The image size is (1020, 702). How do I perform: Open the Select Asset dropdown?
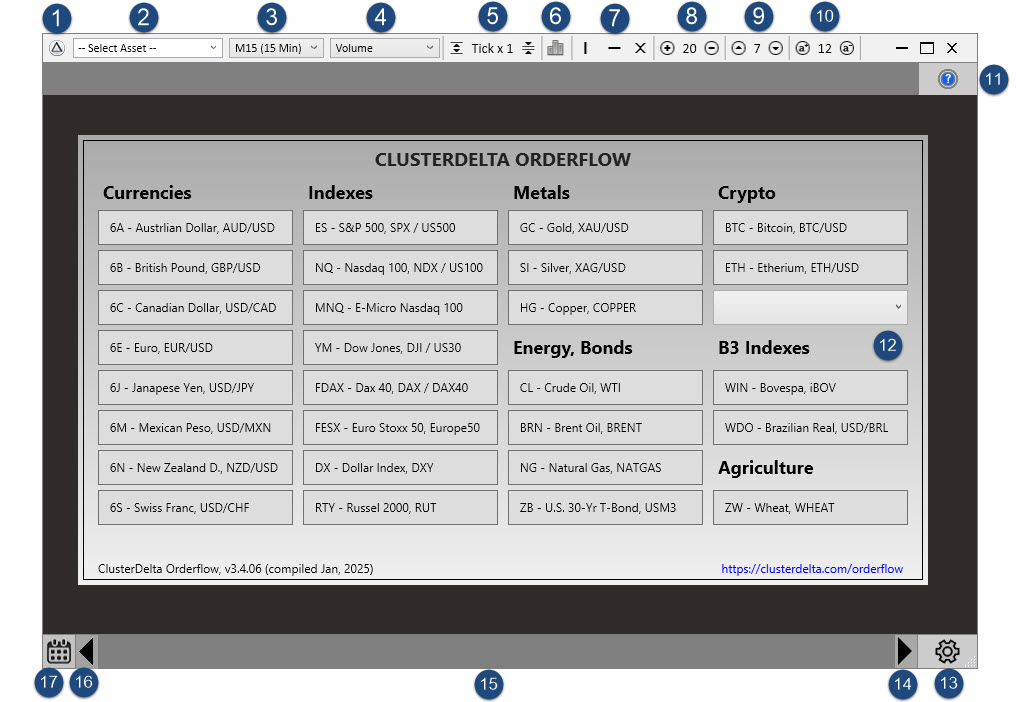coord(148,48)
